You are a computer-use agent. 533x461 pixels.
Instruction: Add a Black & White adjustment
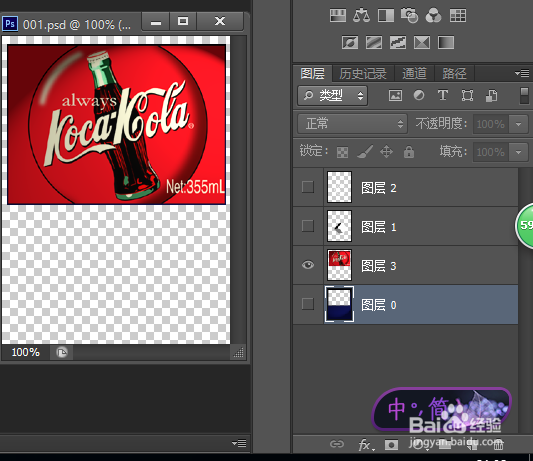pyautogui.click(x=386, y=16)
